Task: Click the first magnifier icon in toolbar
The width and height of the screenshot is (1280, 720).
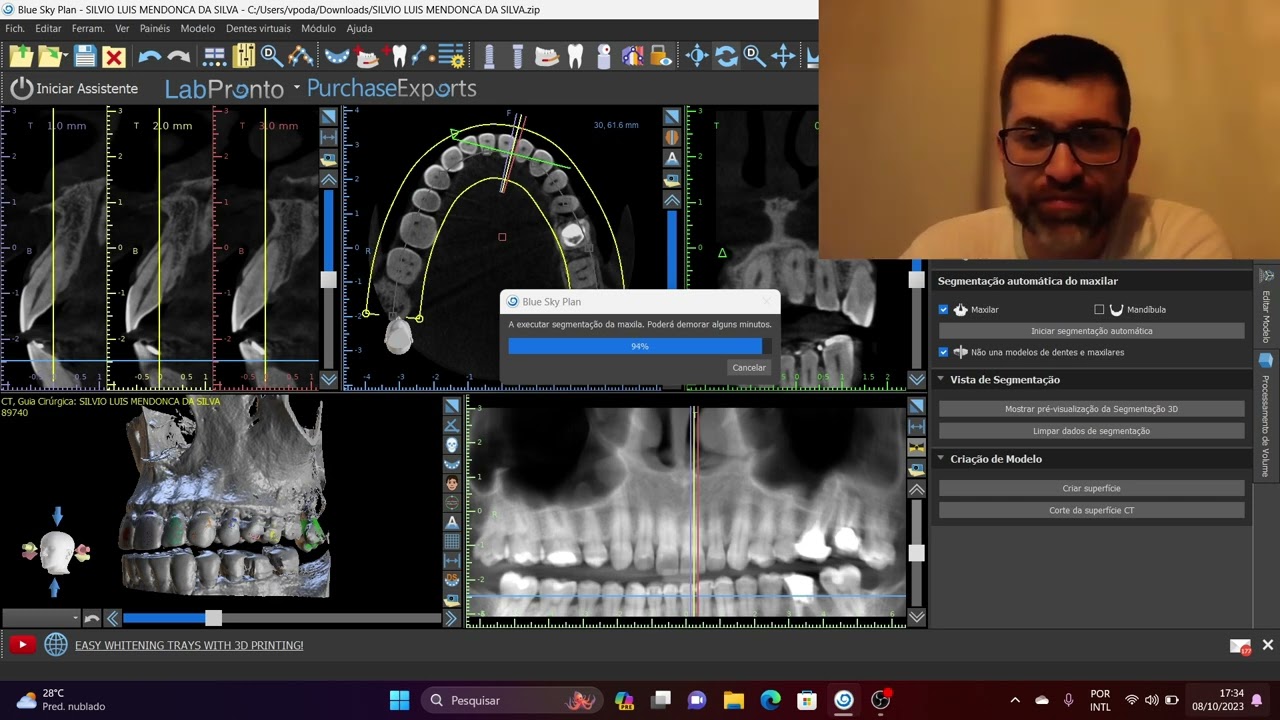Action: [x=271, y=56]
